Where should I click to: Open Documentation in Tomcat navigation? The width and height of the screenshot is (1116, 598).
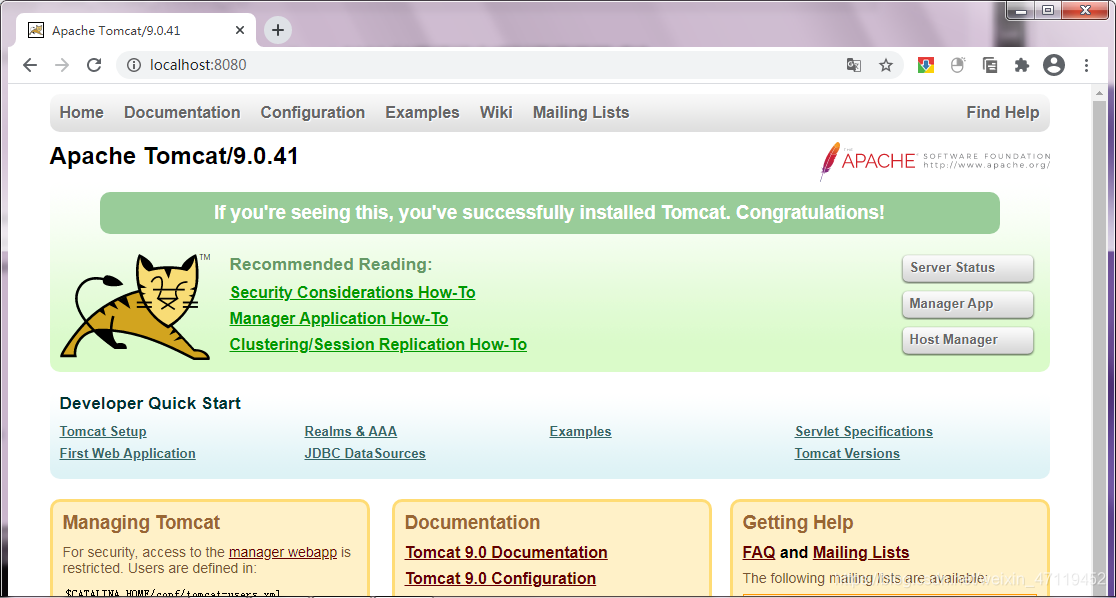(x=182, y=112)
